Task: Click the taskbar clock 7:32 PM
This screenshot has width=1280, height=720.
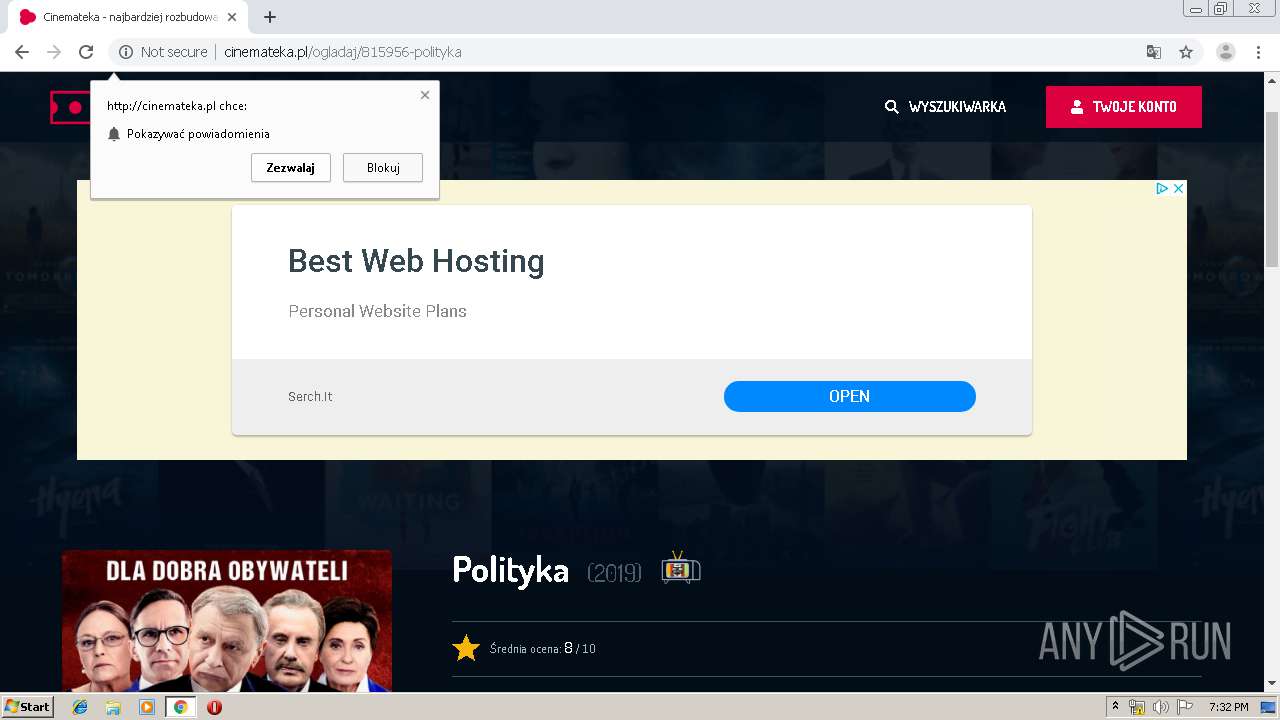Action: point(1228,707)
